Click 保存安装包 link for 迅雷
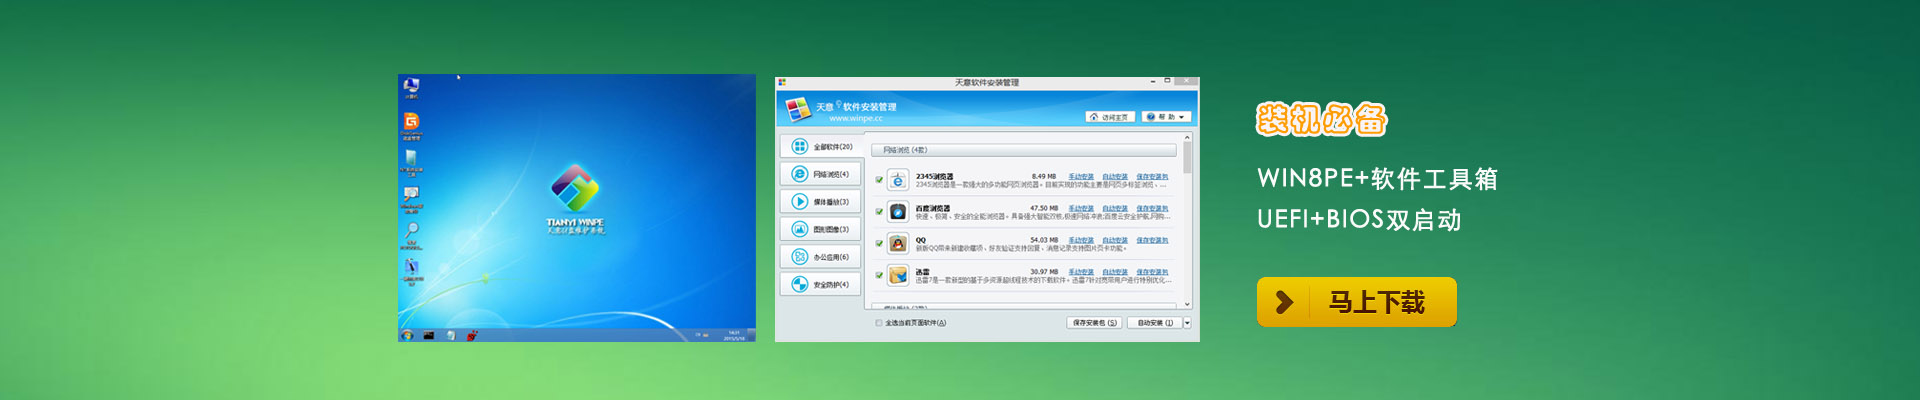 click(x=1152, y=272)
